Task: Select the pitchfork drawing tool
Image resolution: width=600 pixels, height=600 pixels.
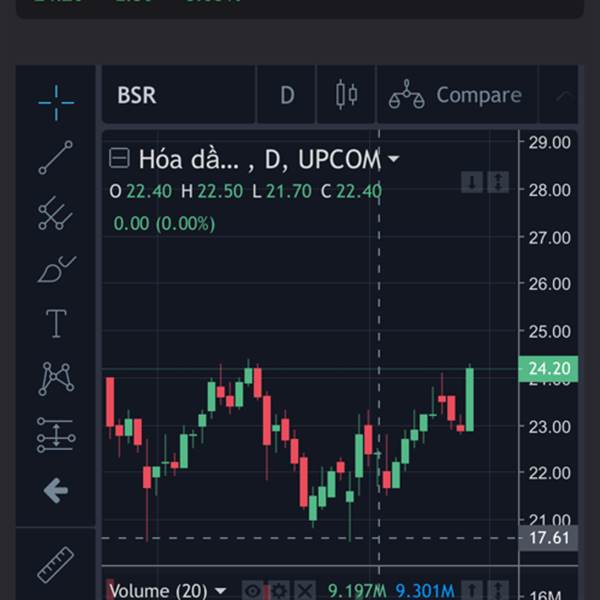Action: [x=56, y=213]
